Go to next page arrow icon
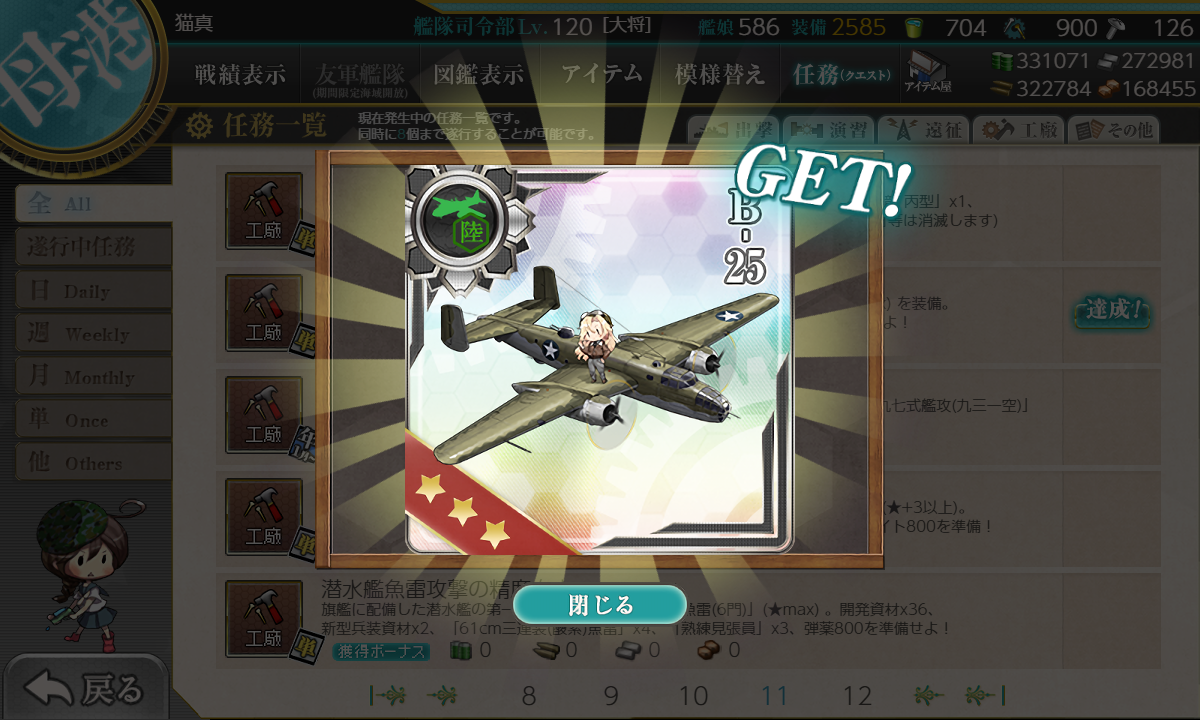The width and height of the screenshot is (1200, 720). point(929,695)
